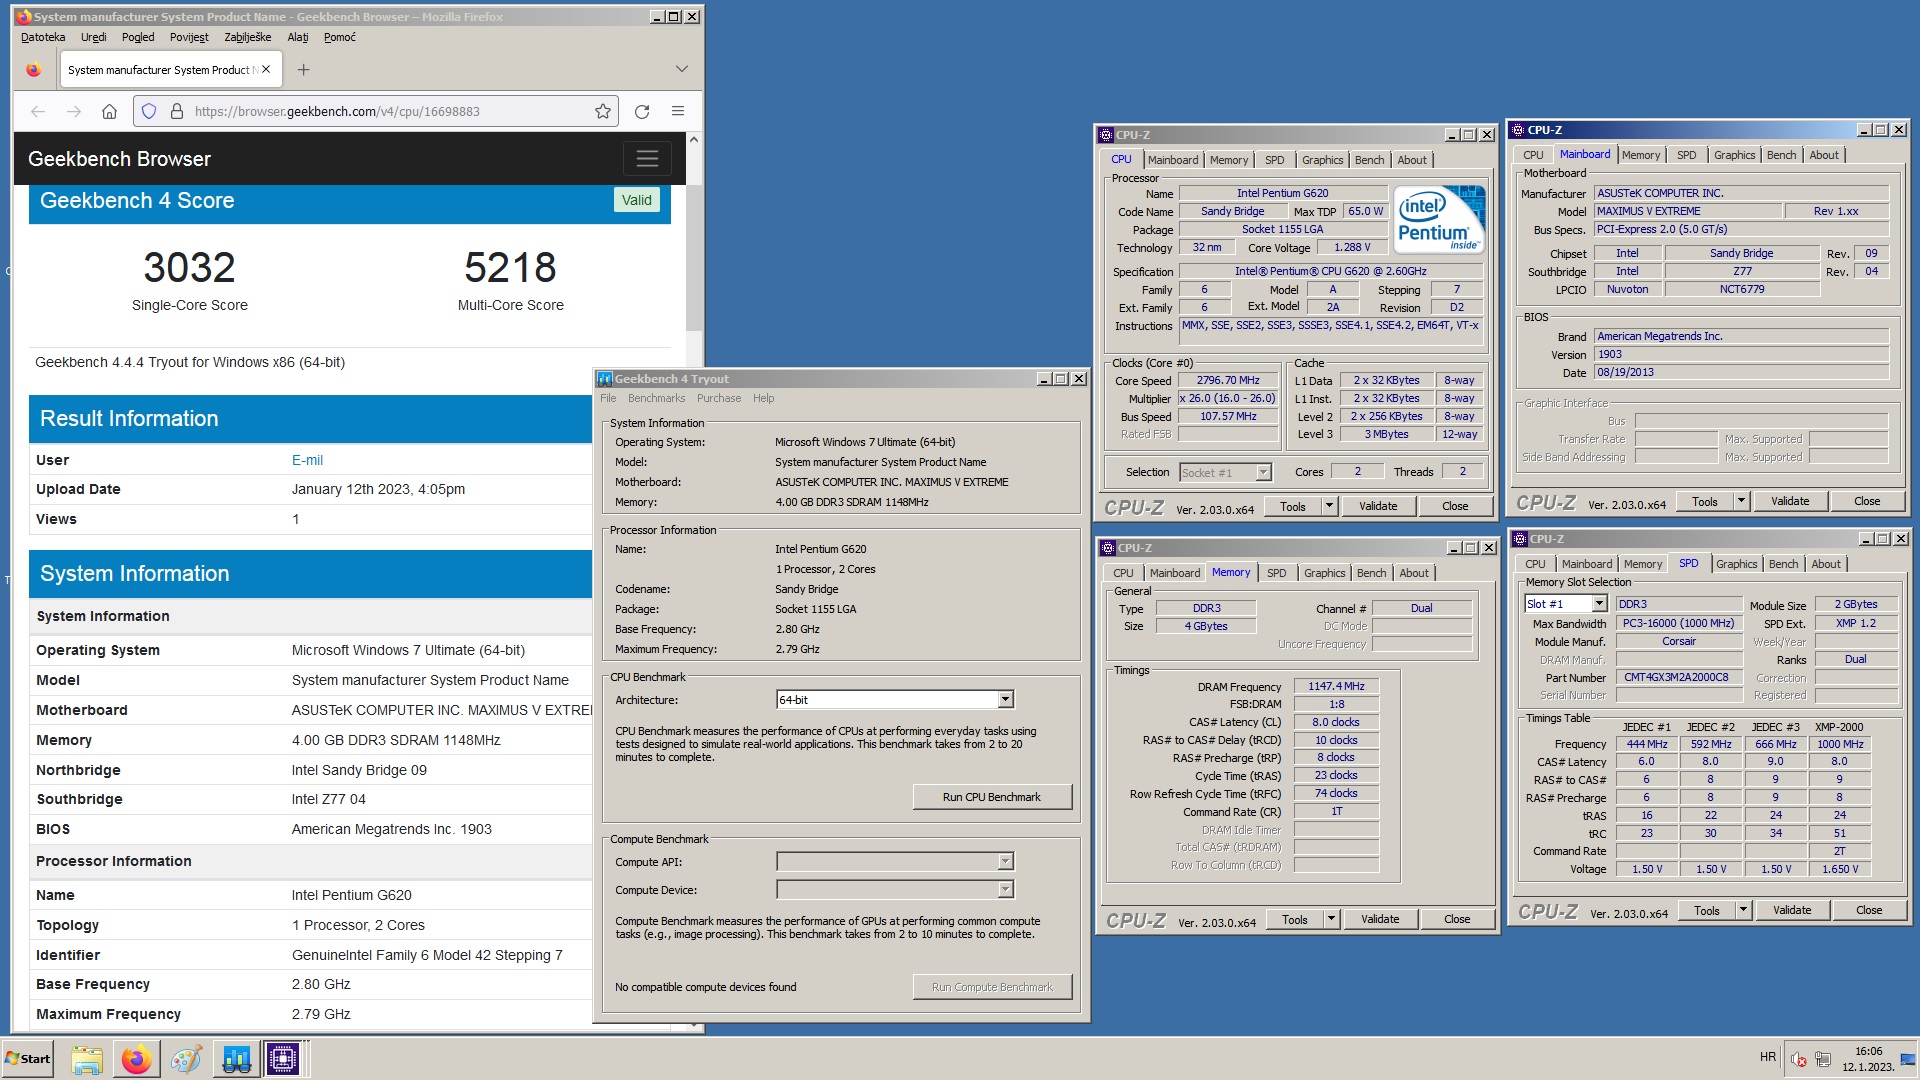Click the Geekbench Browser title link

click(119, 159)
